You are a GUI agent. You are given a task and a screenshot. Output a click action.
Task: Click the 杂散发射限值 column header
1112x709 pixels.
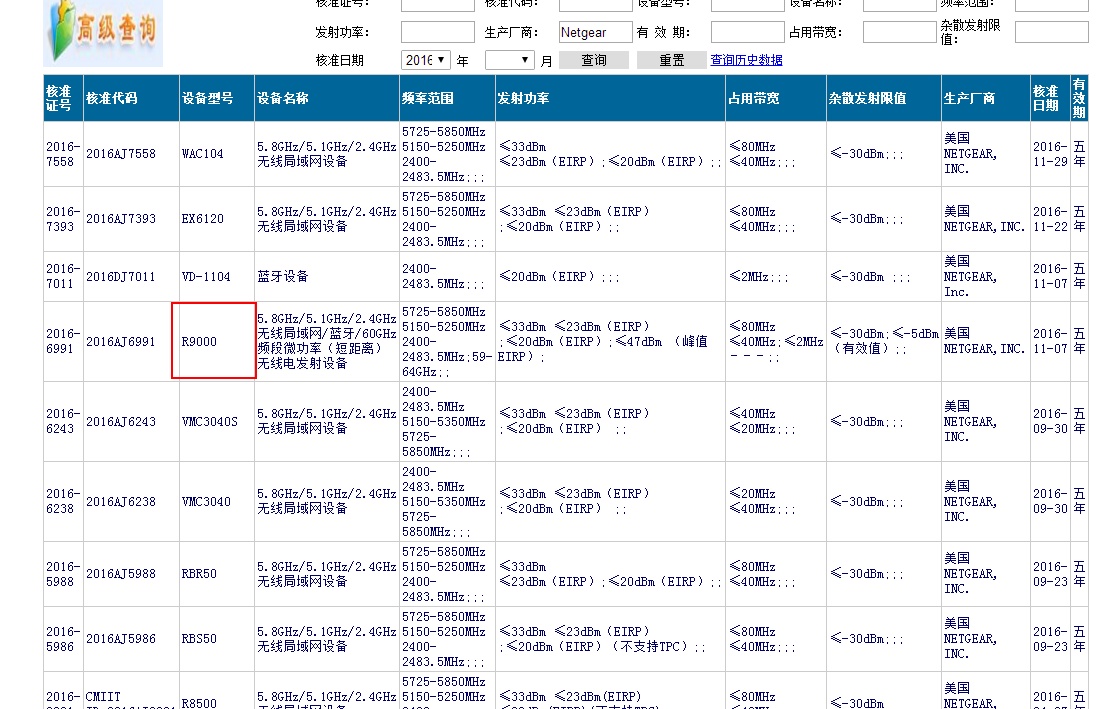884,98
